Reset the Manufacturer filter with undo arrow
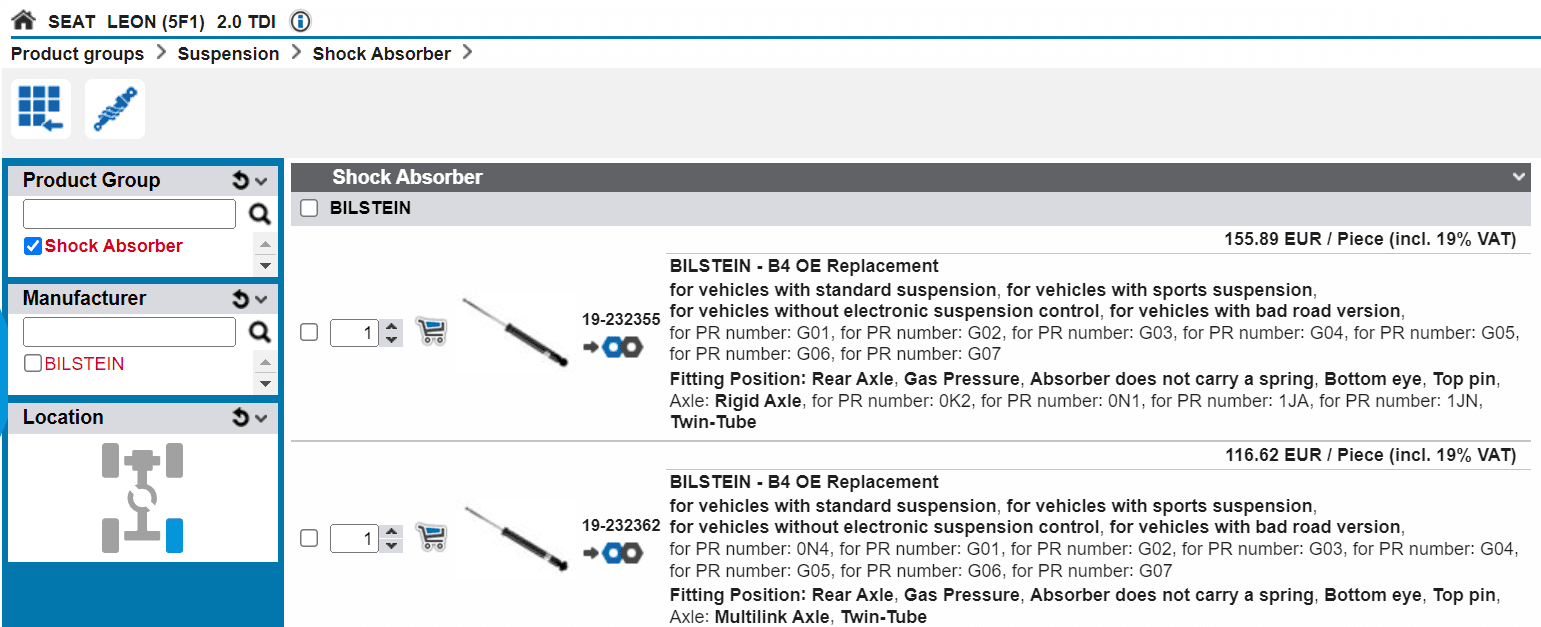The width and height of the screenshot is (1541, 627). pyautogui.click(x=240, y=299)
